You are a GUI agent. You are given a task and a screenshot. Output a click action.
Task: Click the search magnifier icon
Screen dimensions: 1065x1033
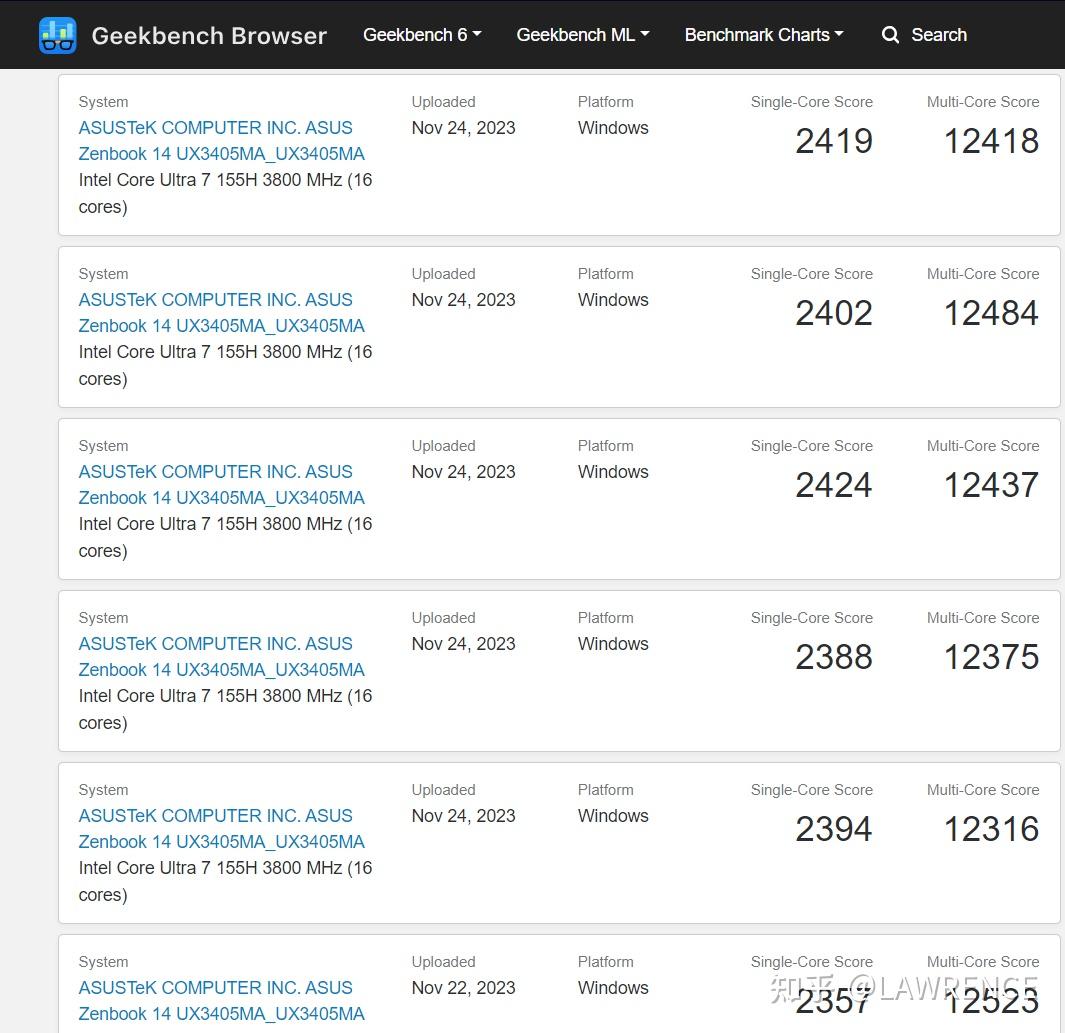tap(890, 35)
